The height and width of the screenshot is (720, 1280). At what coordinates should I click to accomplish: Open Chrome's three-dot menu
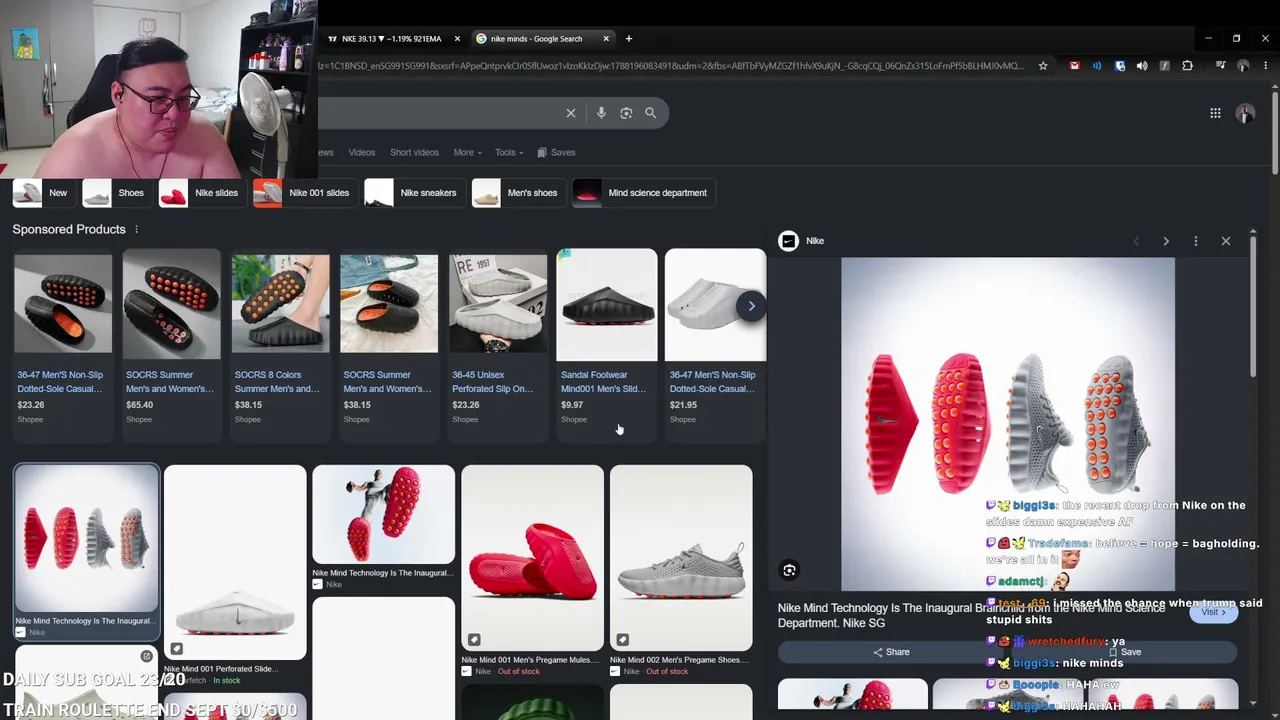pyautogui.click(x=1266, y=66)
